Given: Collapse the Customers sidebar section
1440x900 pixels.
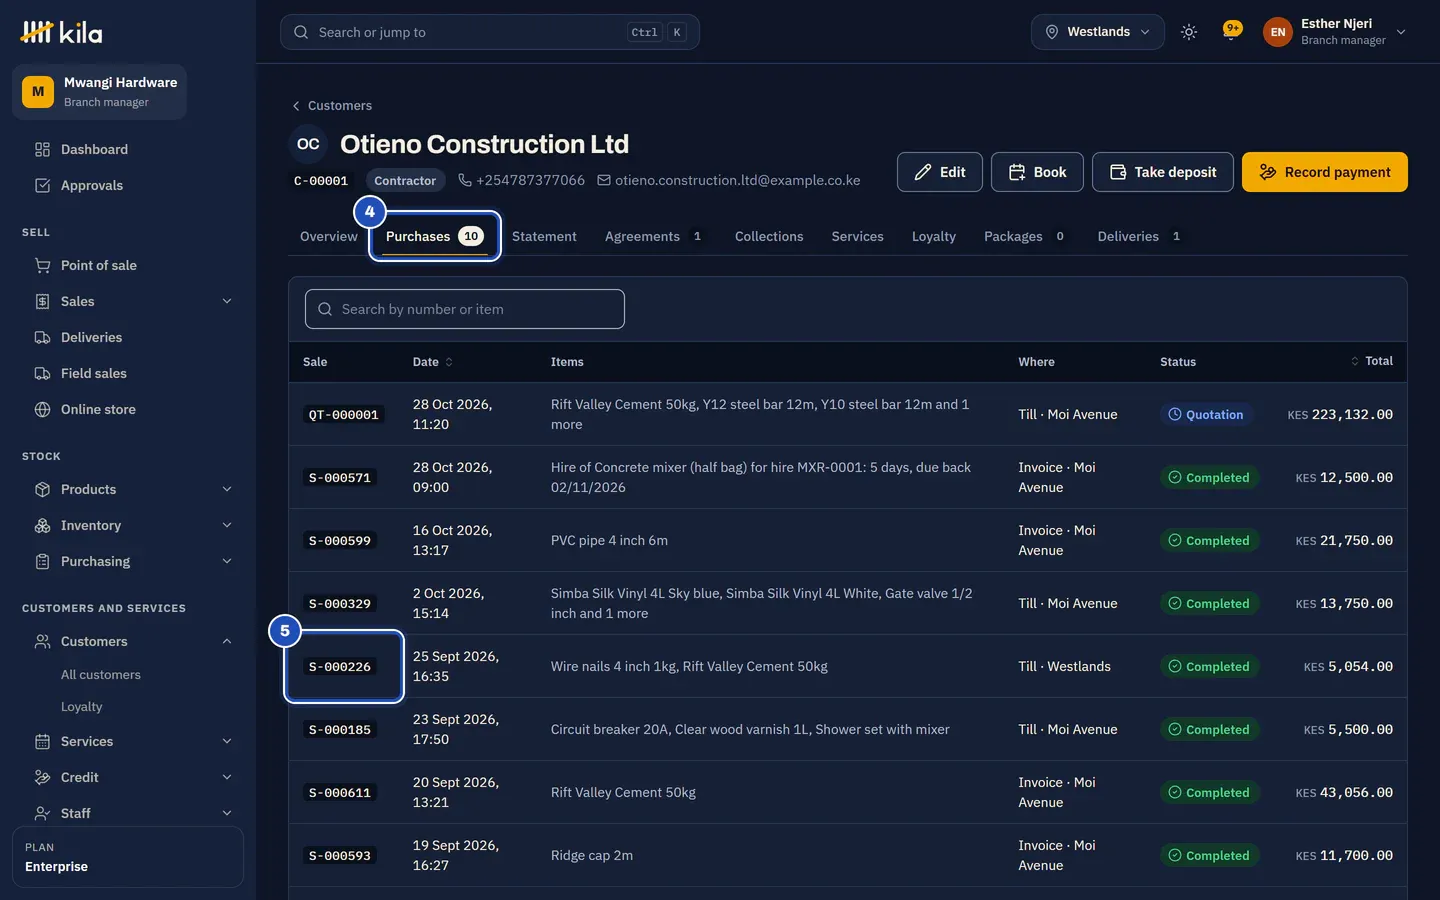Looking at the screenshot, I should 227,641.
